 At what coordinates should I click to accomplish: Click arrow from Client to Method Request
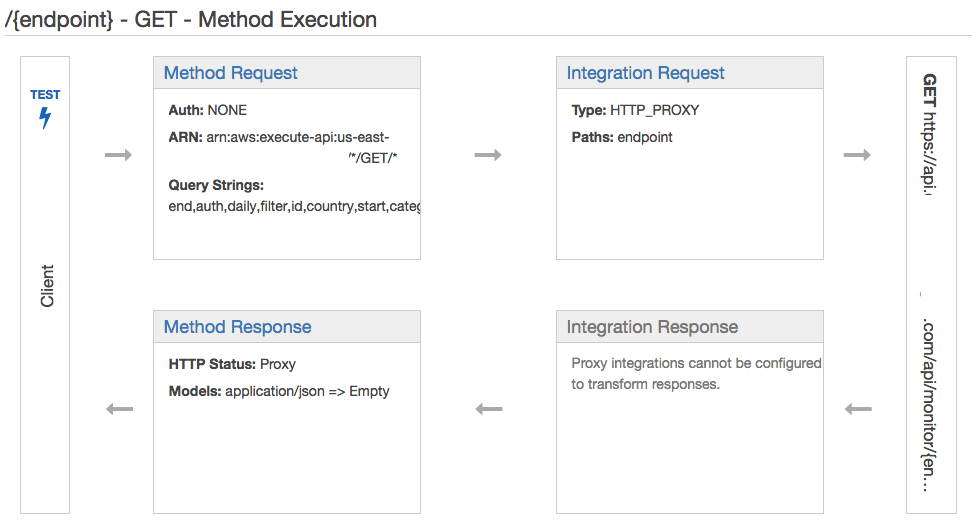(x=118, y=155)
